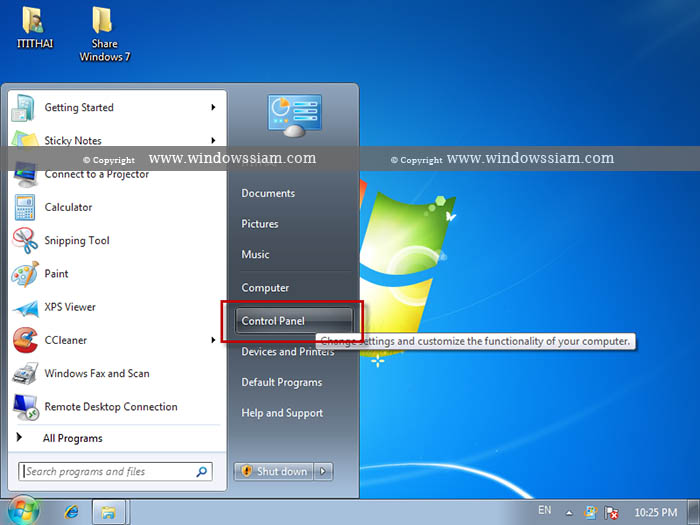Image resolution: width=700 pixels, height=525 pixels.
Task: Launch Getting Started
Action: [x=79, y=108]
